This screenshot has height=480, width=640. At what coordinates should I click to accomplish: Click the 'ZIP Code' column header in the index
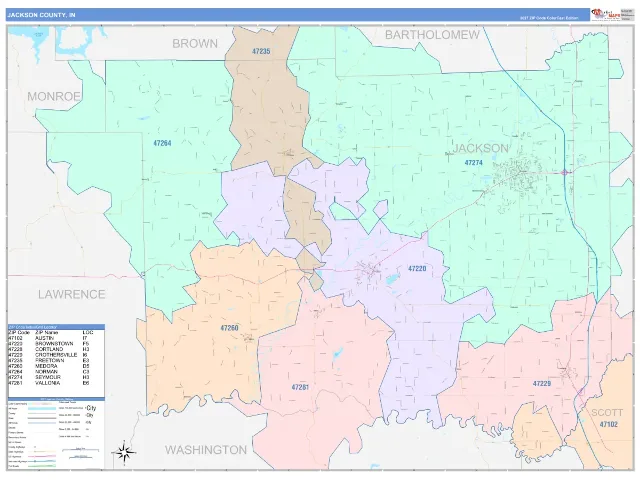19,333
